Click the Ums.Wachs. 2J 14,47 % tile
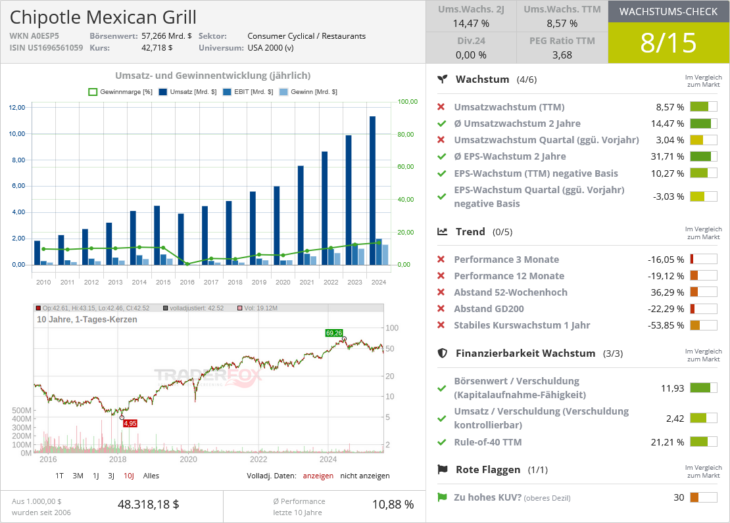The width and height of the screenshot is (730, 523). [x=471, y=16]
